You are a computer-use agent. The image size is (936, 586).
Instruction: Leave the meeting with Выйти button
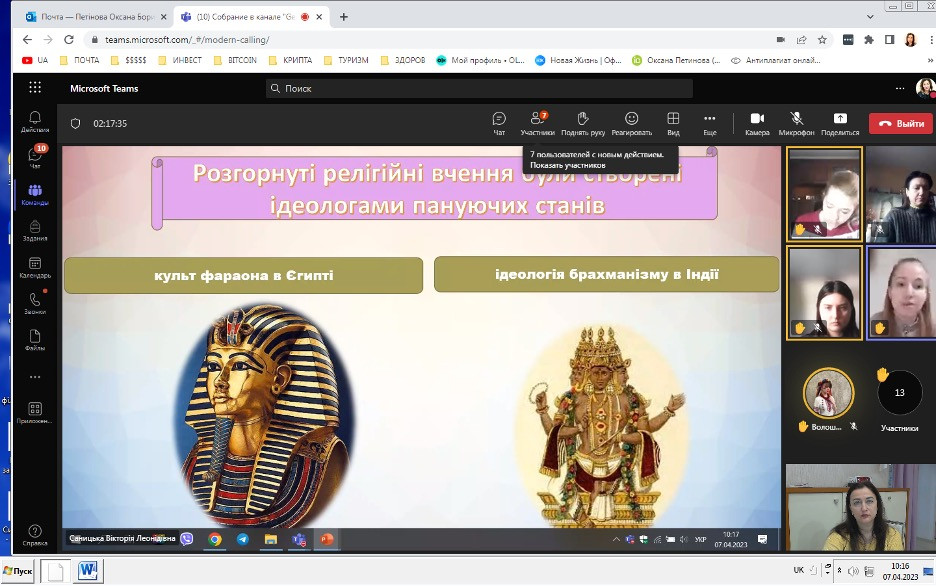(x=901, y=124)
